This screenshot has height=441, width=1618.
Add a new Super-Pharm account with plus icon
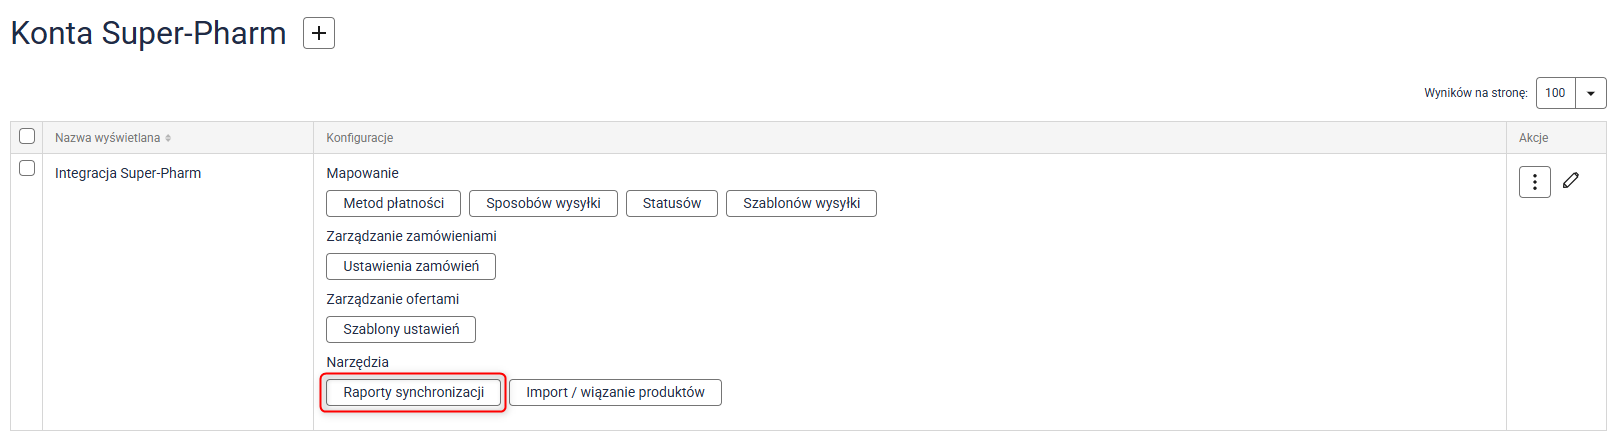319,33
